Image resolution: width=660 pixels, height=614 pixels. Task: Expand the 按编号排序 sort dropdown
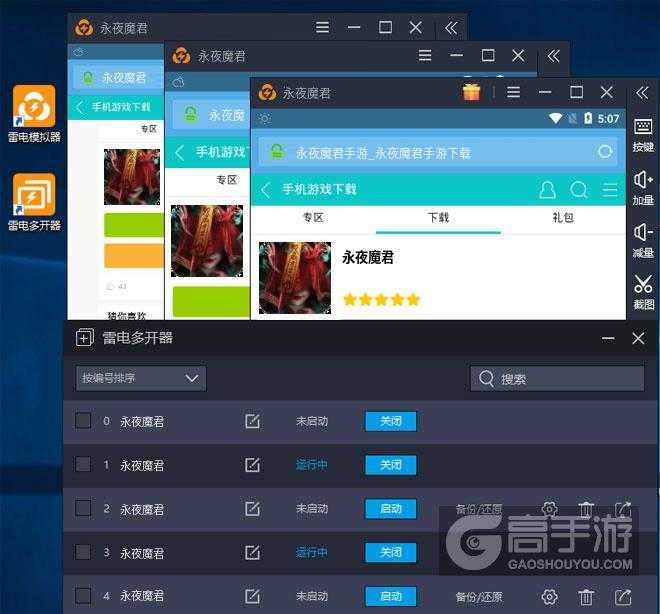(141, 378)
